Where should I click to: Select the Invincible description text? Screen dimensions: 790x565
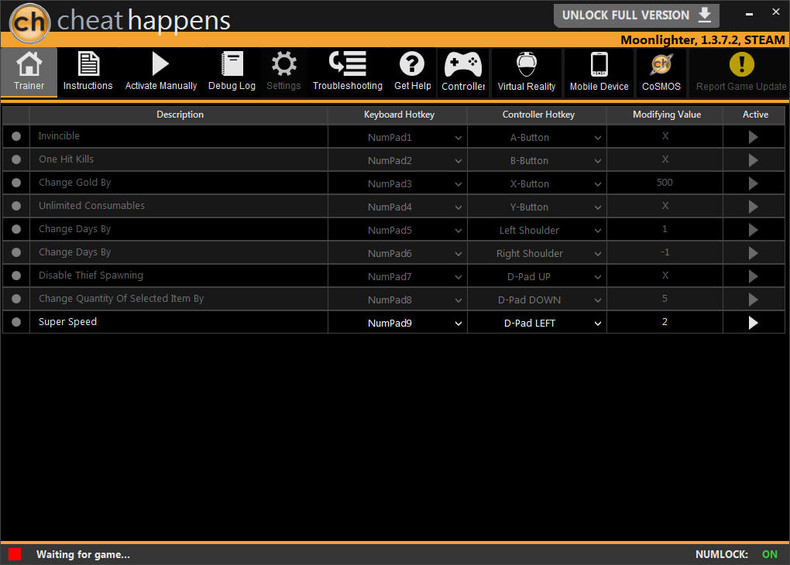click(59, 136)
